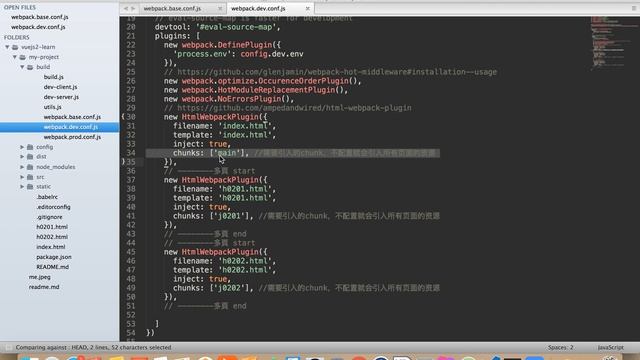Click filename: 'h0202.html' on line 46
Screen dimensions: 640x360
(224, 261)
